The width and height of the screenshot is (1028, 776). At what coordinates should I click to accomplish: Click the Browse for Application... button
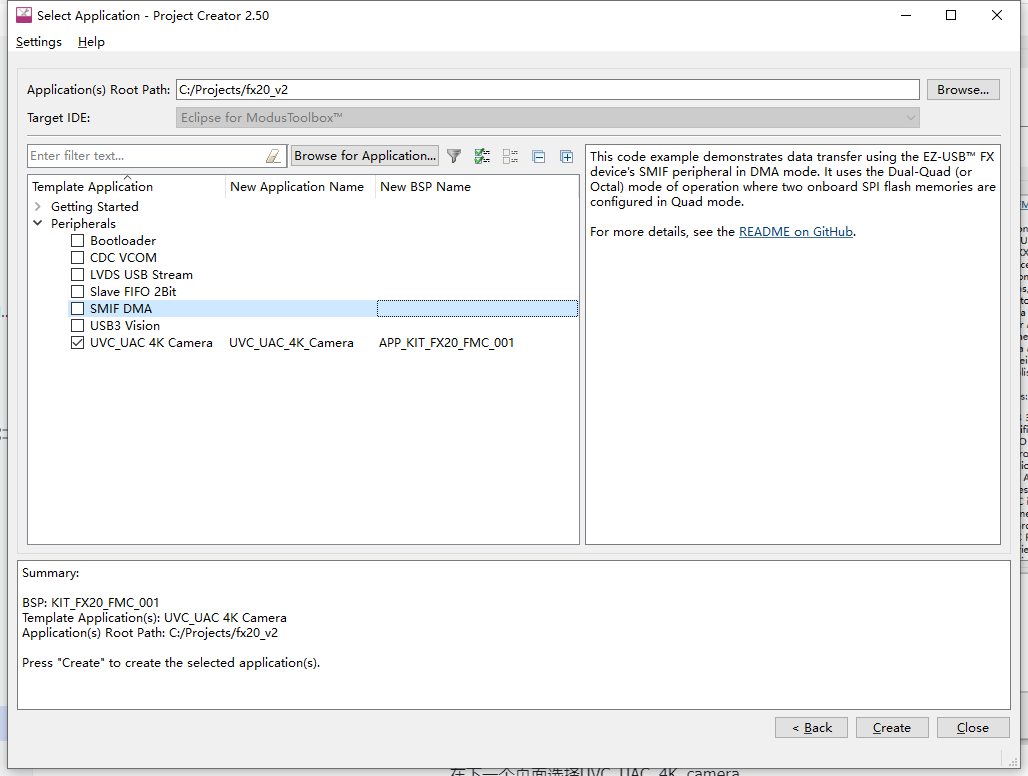[x=365, y=156]
